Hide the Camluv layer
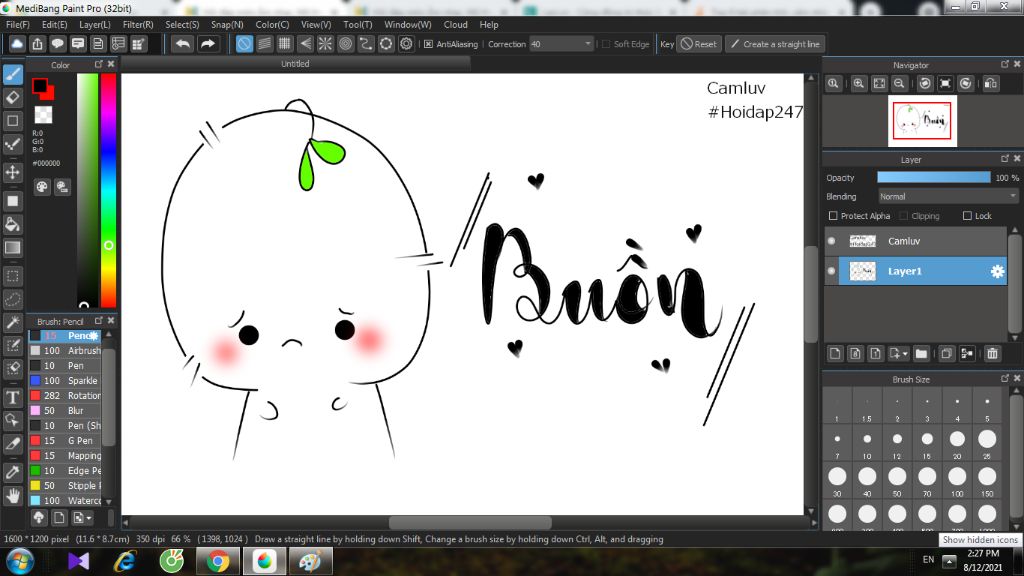 pyautogui.click(x=831, y=241)
